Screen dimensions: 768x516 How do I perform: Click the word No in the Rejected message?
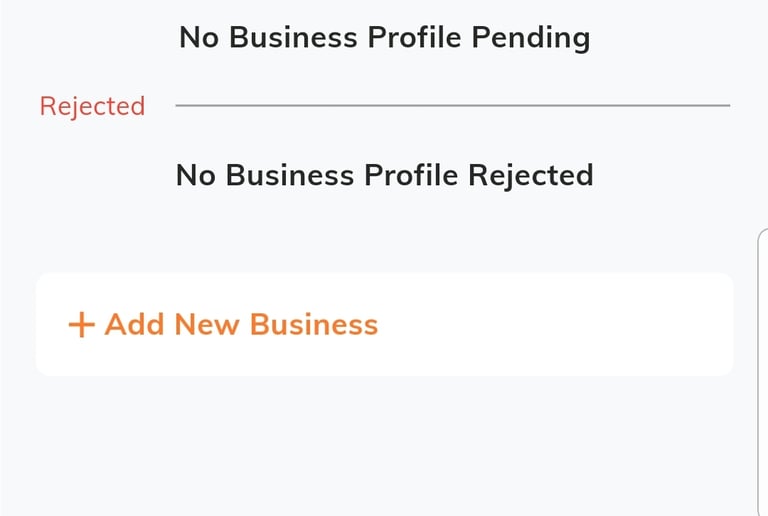pos(194,175)
